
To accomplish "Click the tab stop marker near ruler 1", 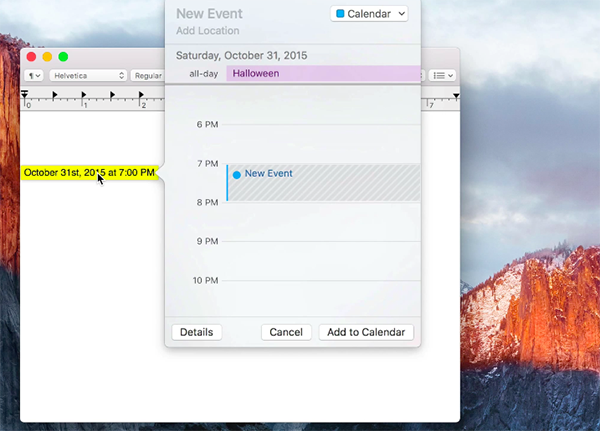I will coord(84,95).
